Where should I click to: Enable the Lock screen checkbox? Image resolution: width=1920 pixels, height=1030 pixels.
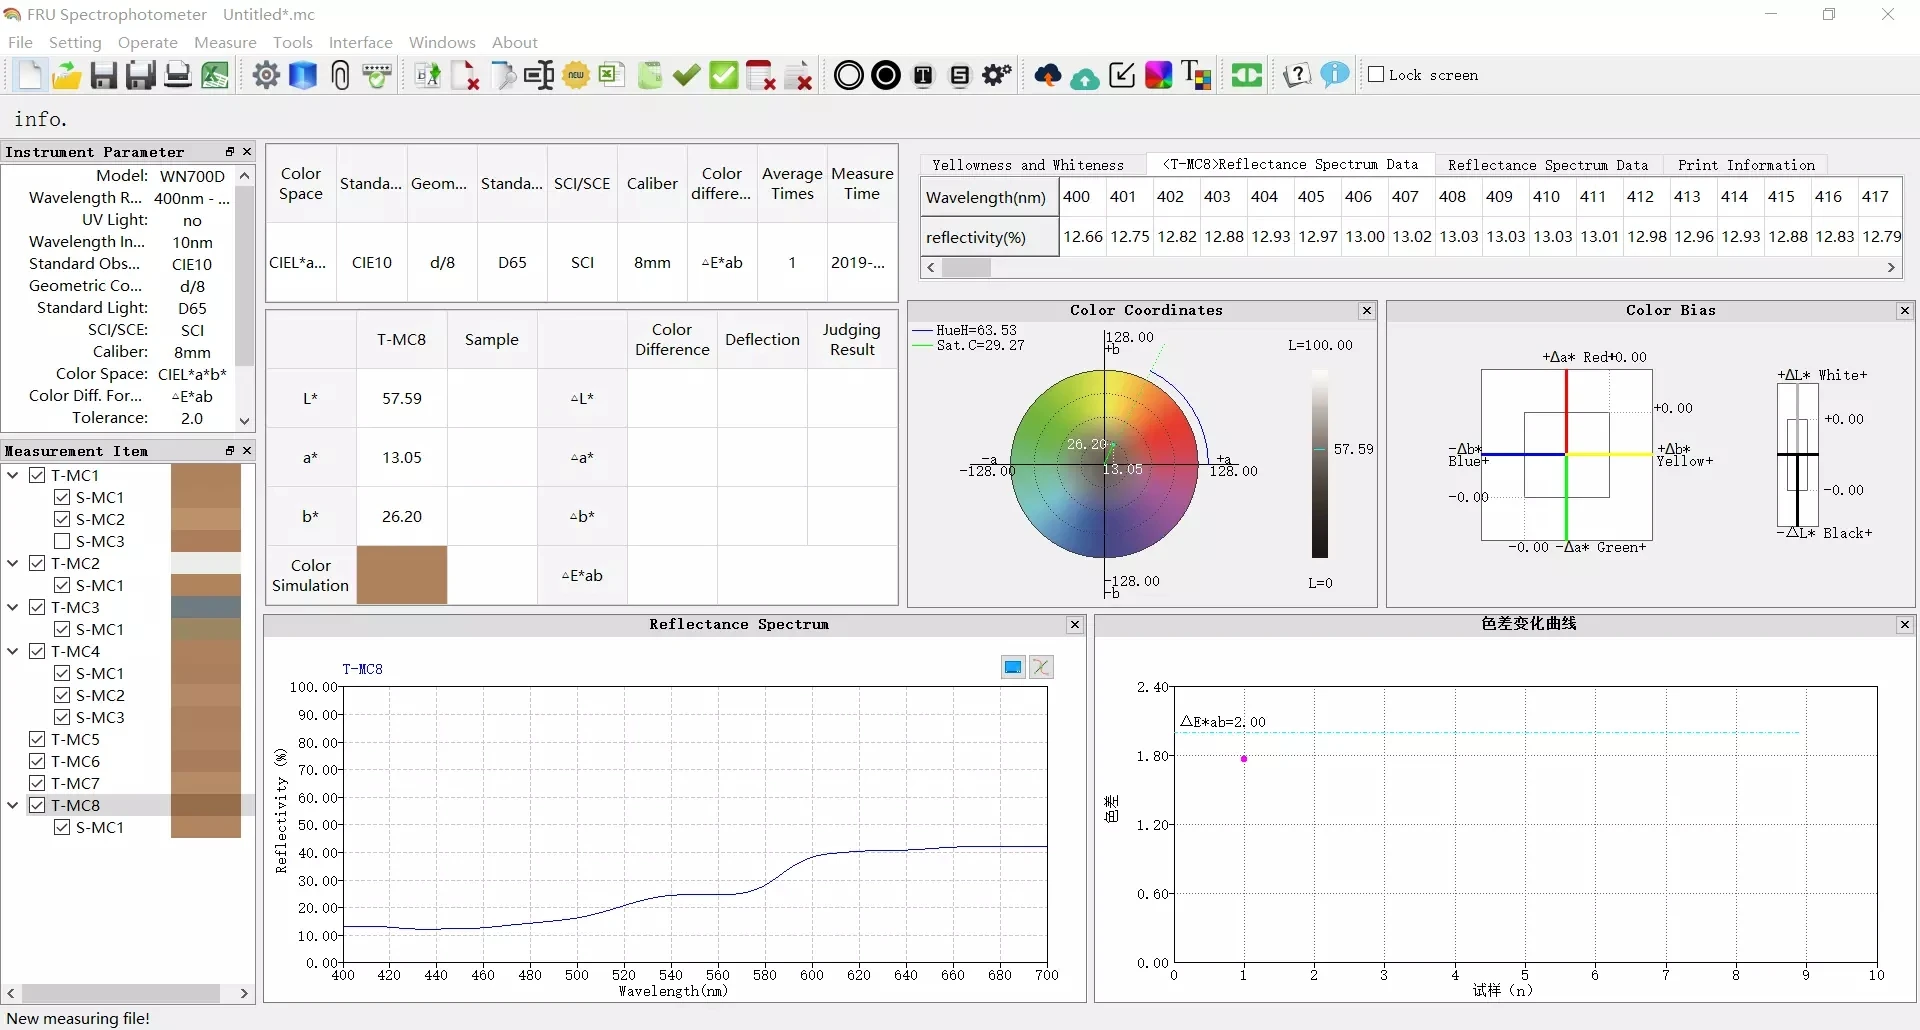[1376, 75]
